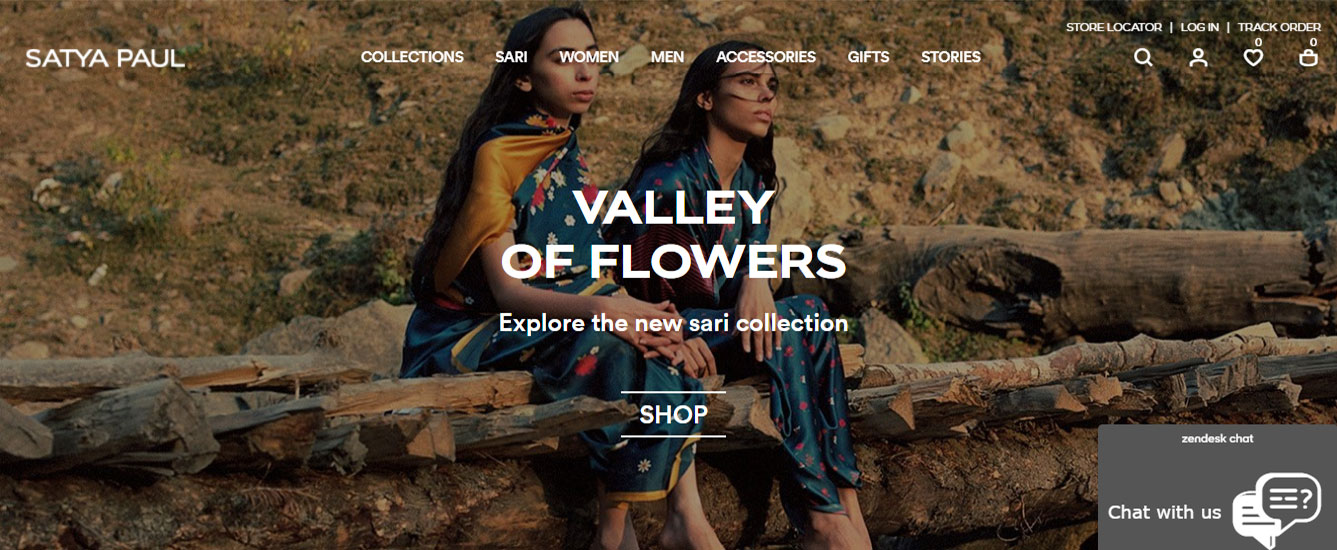Follow the TRACK ORDER link
This screenshot has height=550, width=1337.
(1279, 27)
